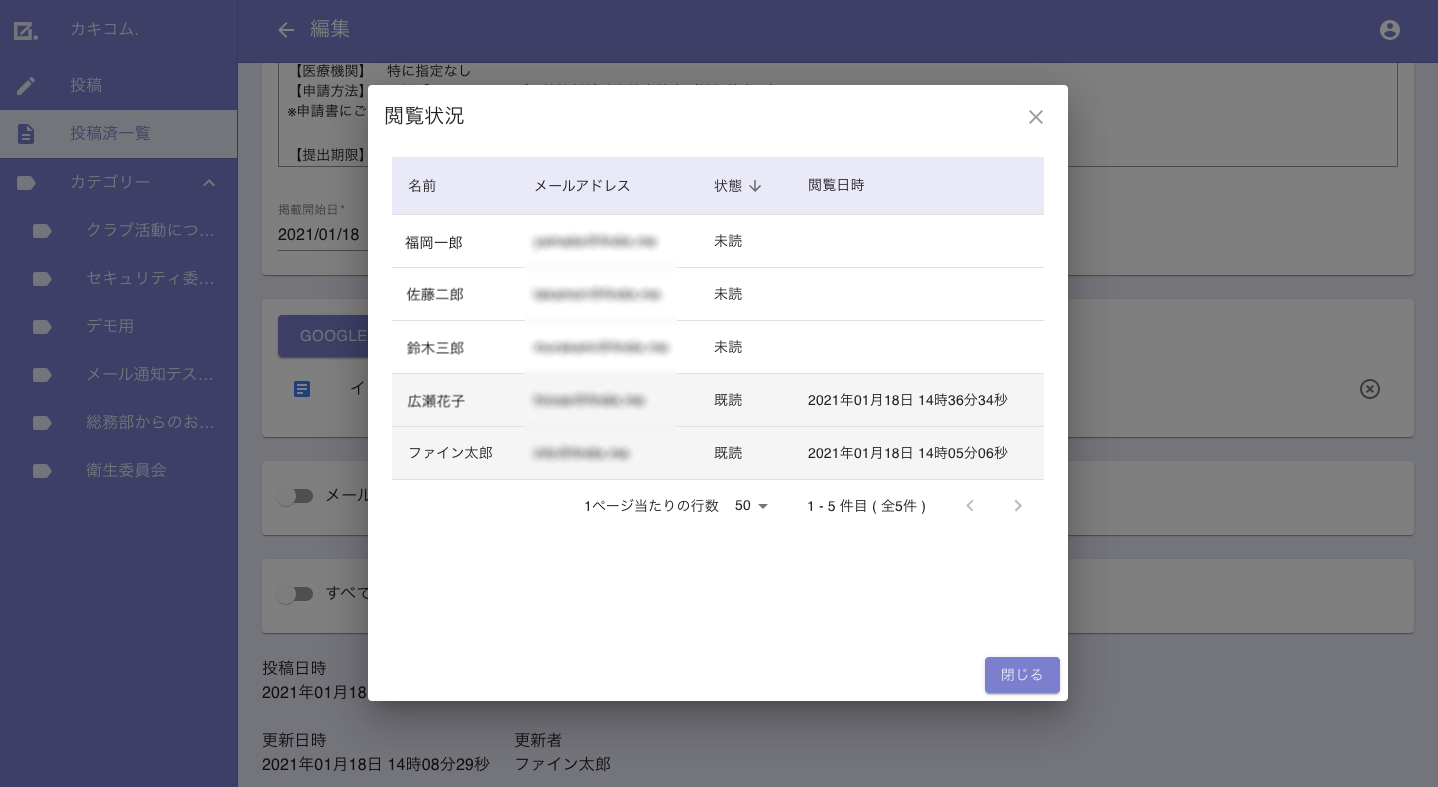Go to previous page of results
The width and height of the screenshot is (1438, 787).
pyautogui.click(x=969, y=506)
